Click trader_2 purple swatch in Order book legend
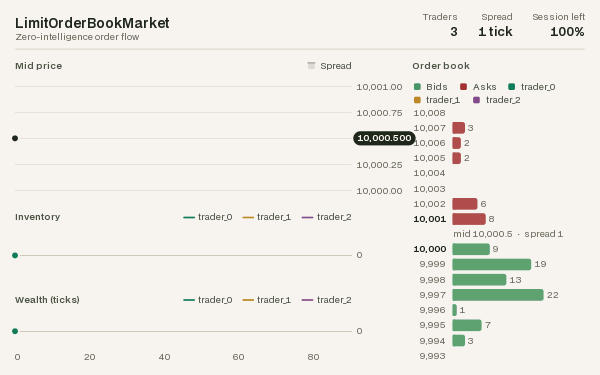The width and height of the screenshot is (600, 375). [476, 100]
